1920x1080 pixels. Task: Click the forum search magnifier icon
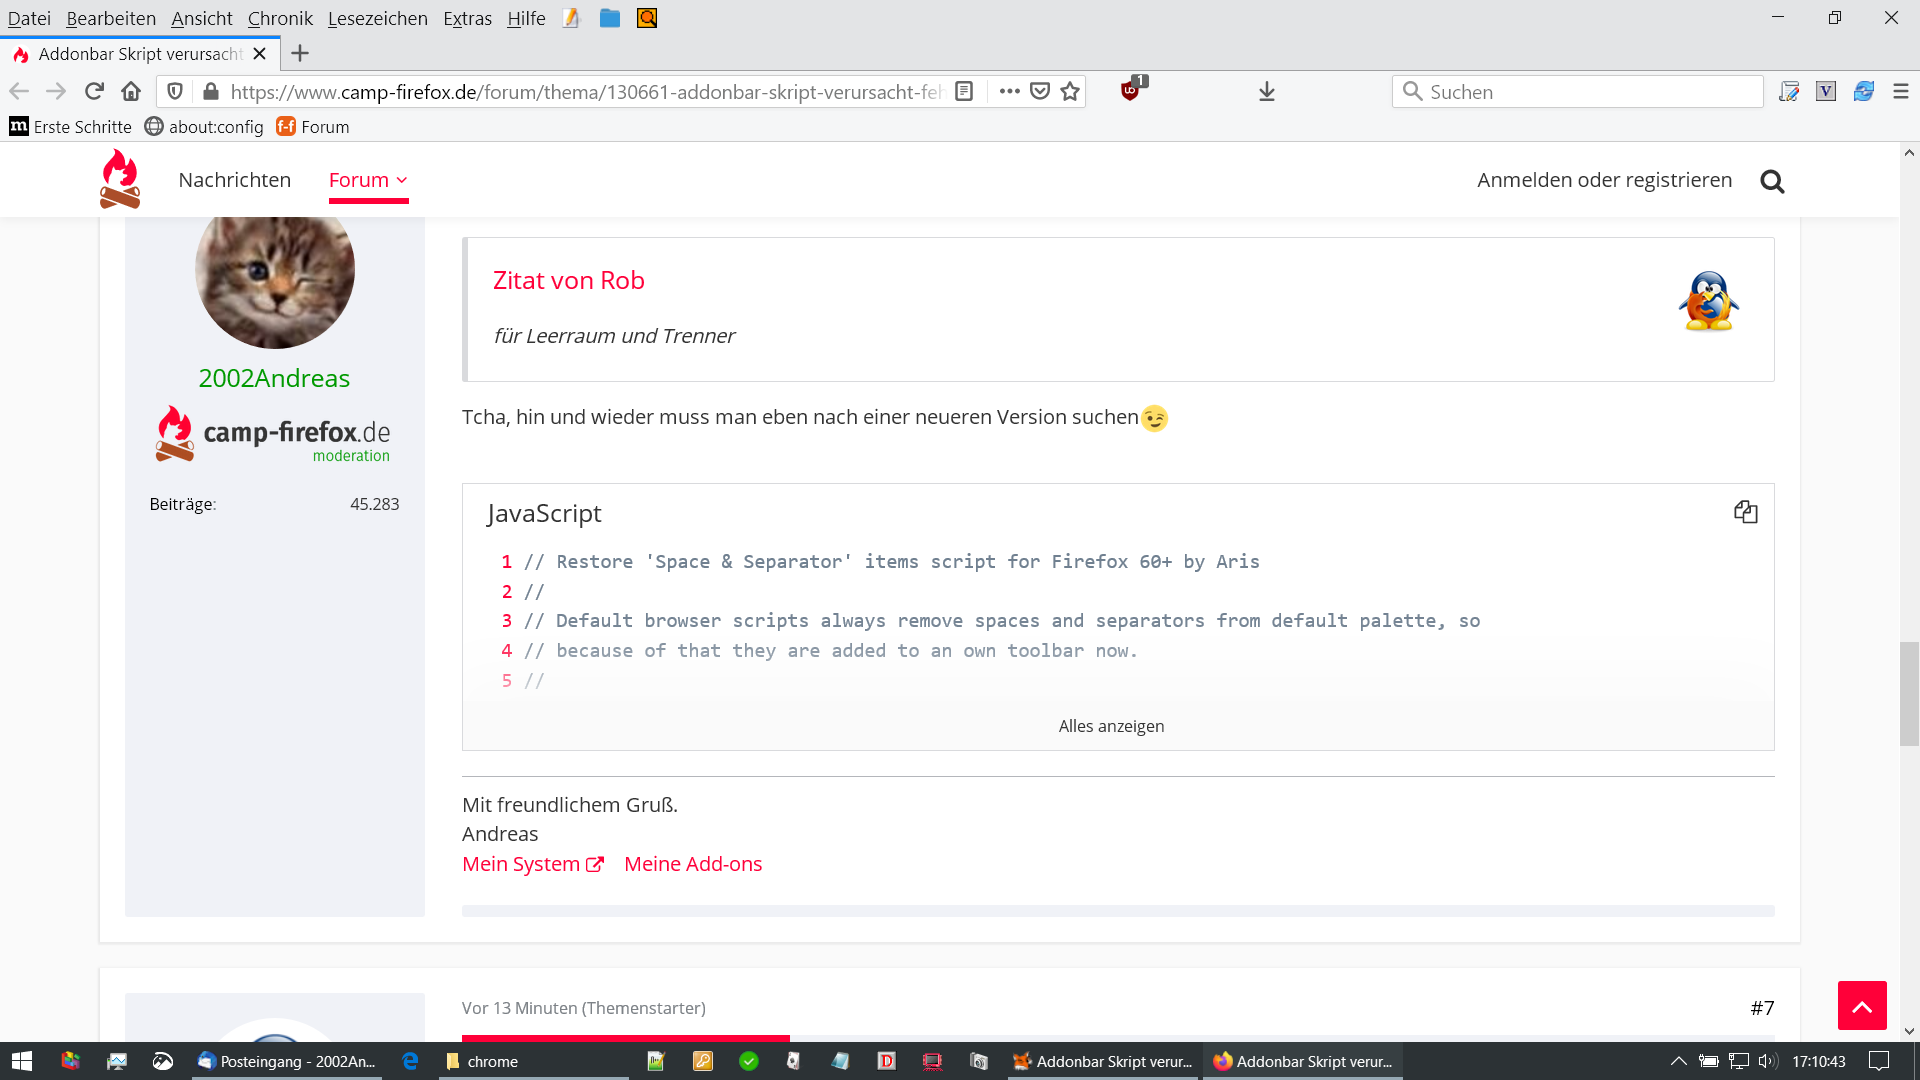1772,181
